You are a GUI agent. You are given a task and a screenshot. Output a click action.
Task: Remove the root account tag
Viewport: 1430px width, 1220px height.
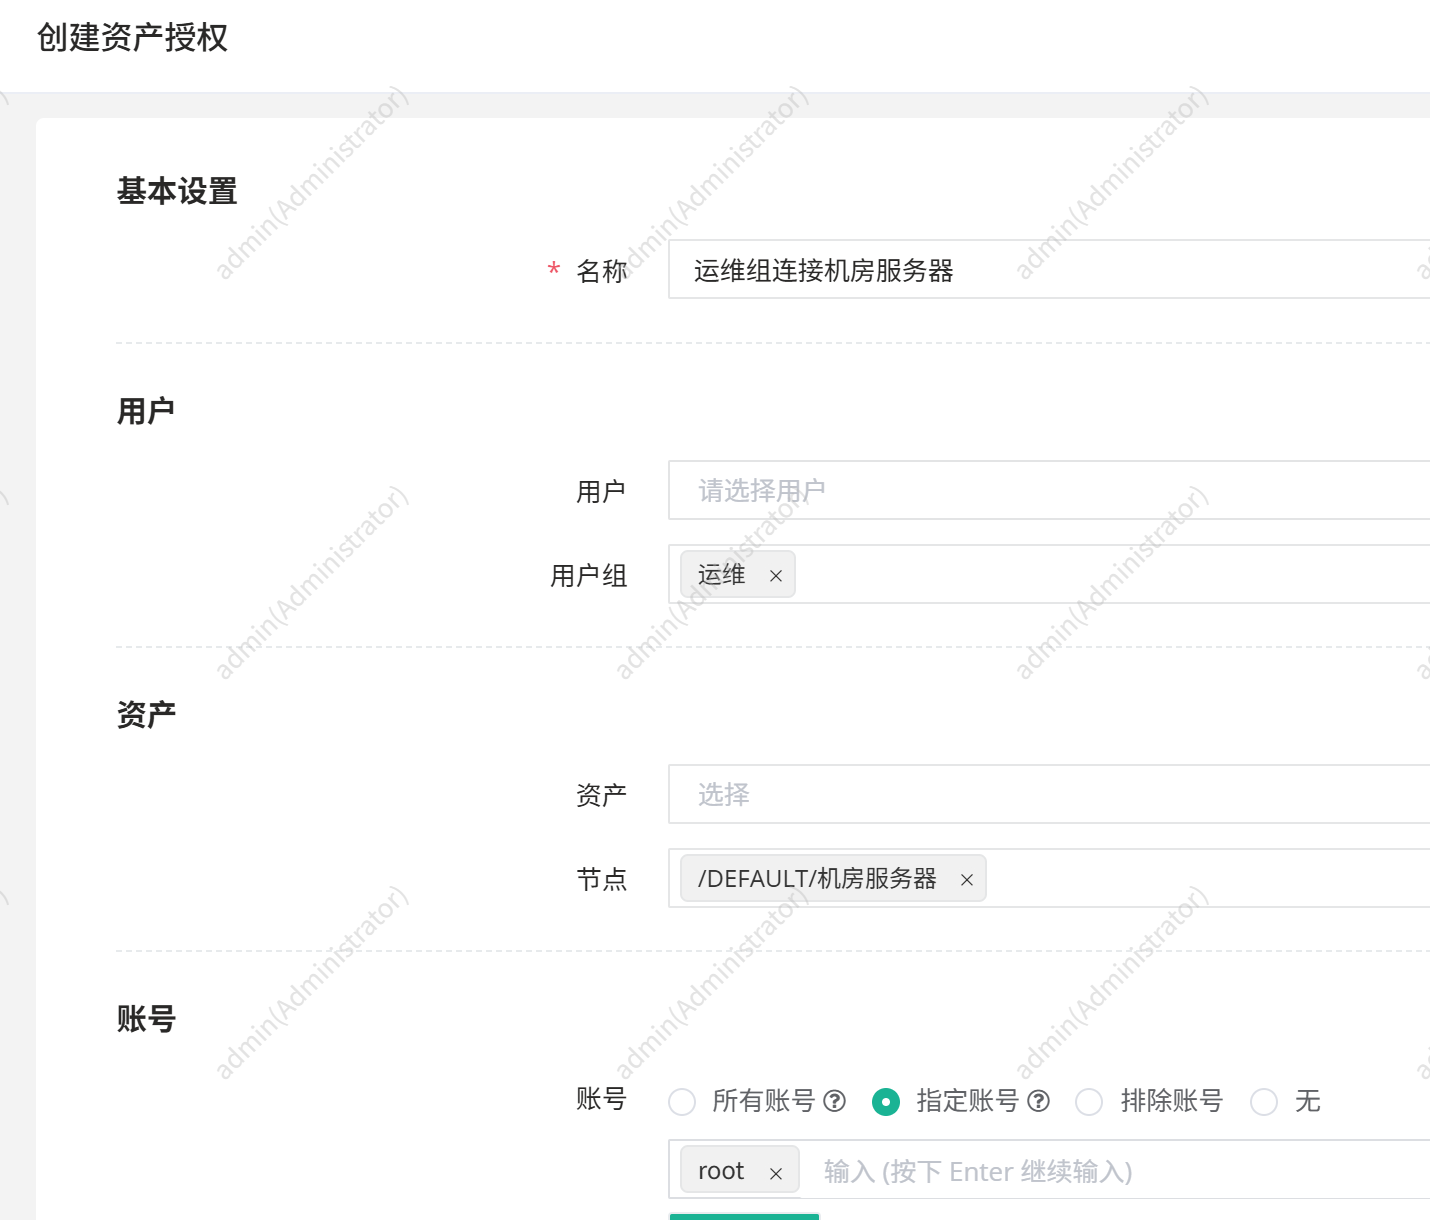(776, 1174)
